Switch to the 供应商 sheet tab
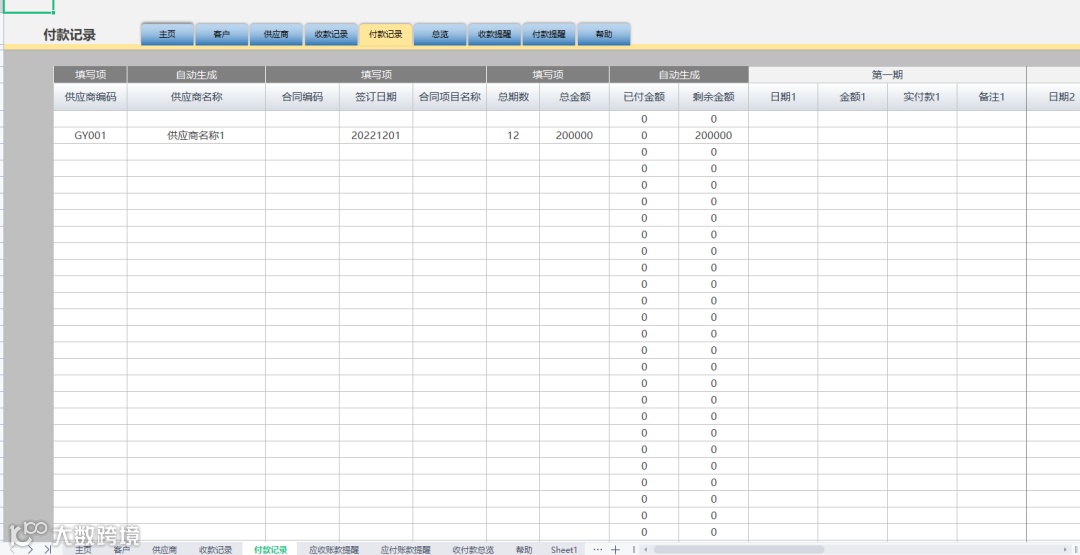1080x555 pixels. point(165,549)
